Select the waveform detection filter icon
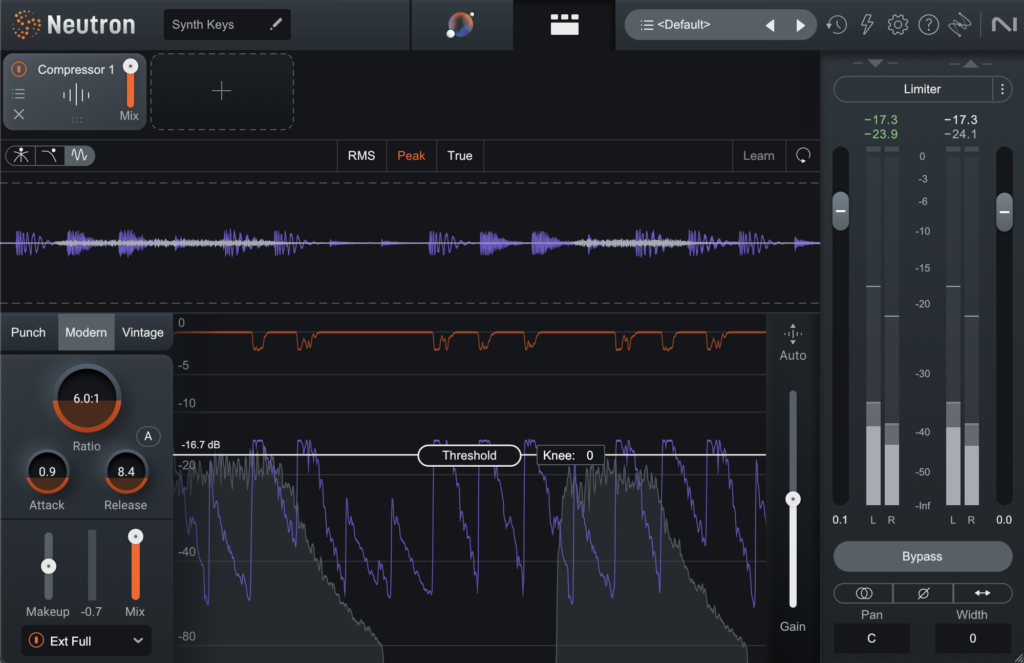The height and width of the screenshot is (663, 1024). 79,155
